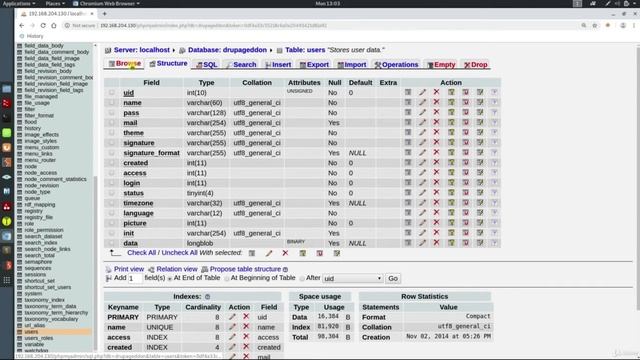The height and width of the screenshot is (360, 640).
Task: Tick the checkbox for uid field
Action: coord(111,92)
